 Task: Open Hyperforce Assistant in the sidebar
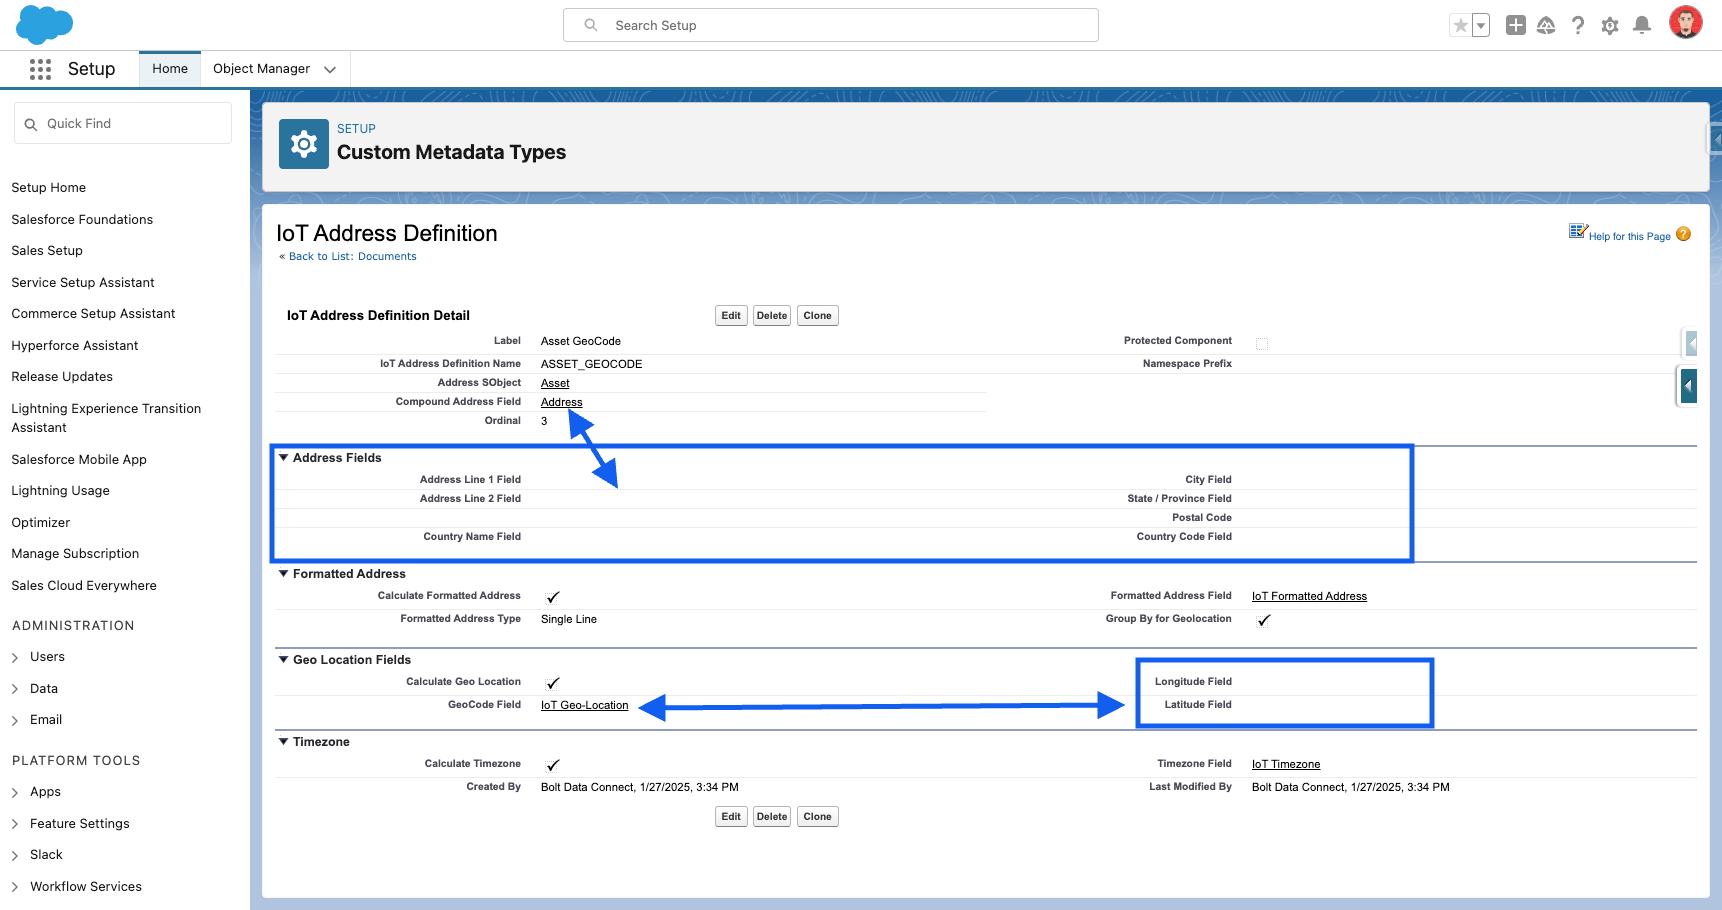click(75, 346)
